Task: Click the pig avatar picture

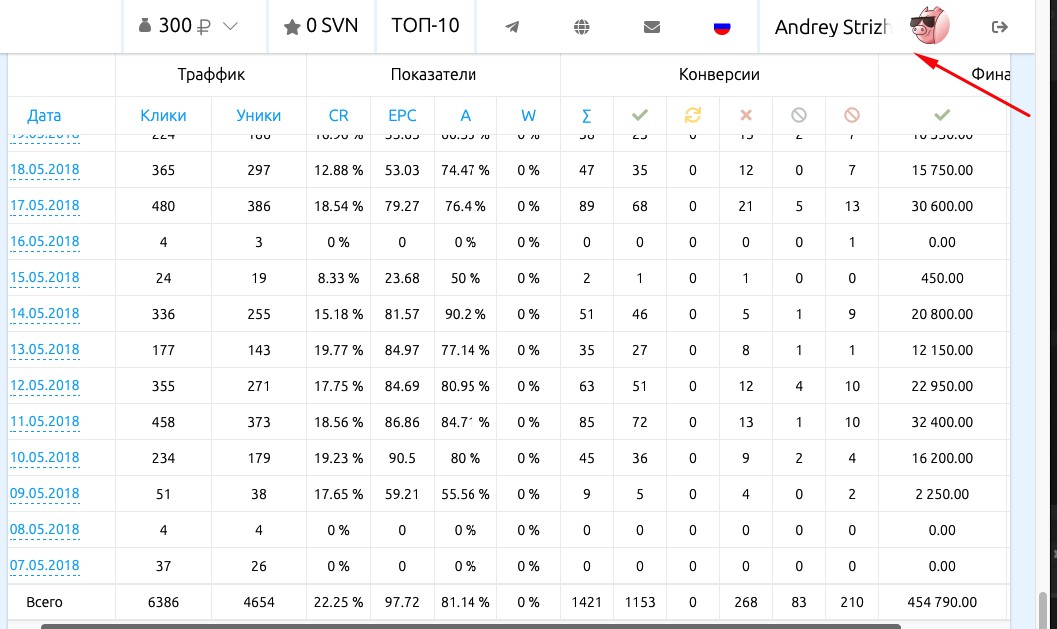Action: pyautogui.click(x=930, y=26)
